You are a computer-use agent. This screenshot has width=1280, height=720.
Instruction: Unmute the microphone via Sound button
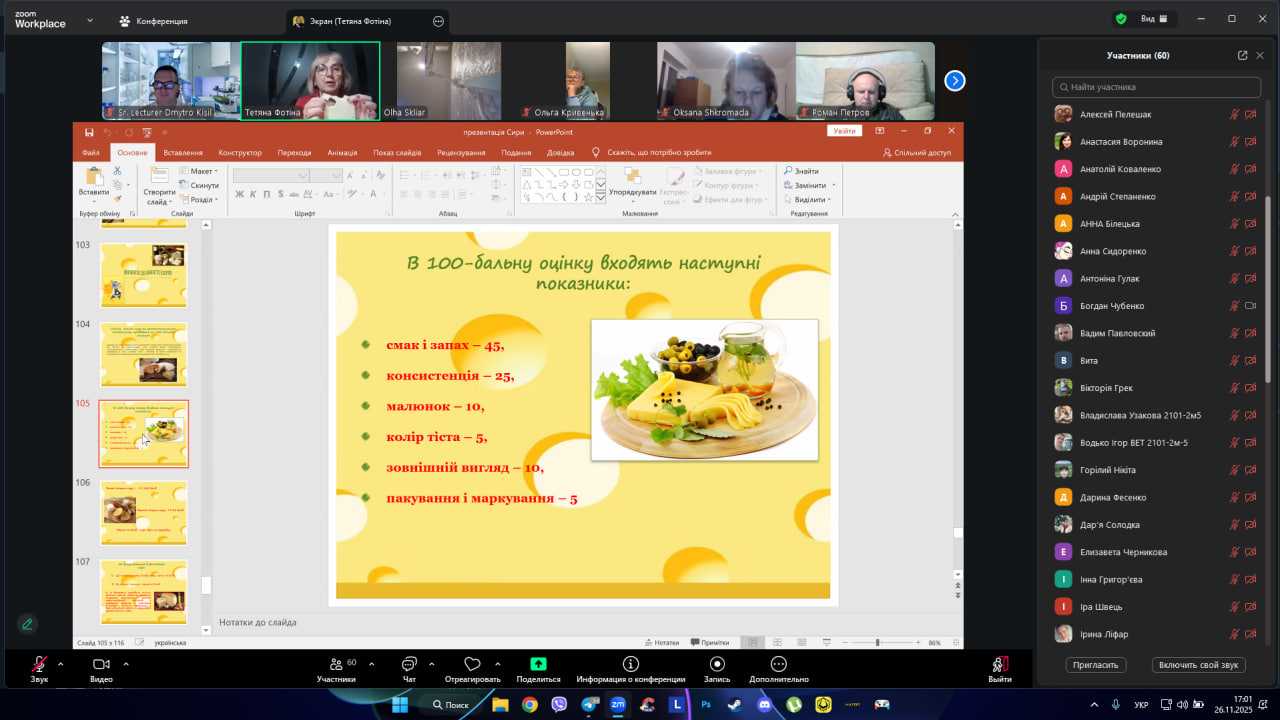click(39, 664)
